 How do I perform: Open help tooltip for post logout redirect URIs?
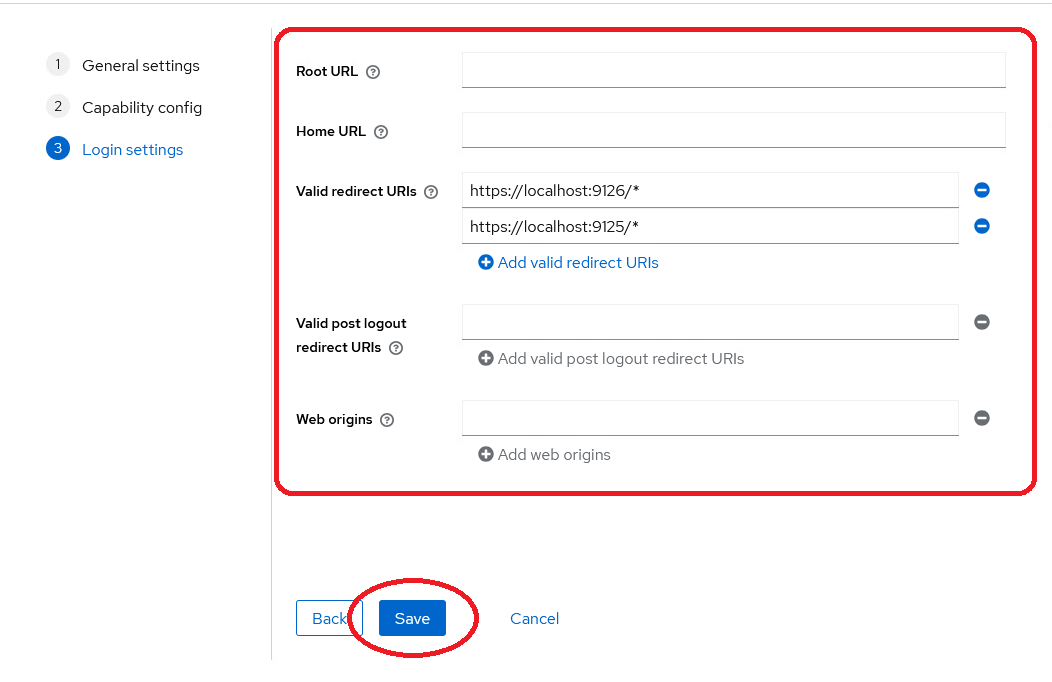[396, 347]
